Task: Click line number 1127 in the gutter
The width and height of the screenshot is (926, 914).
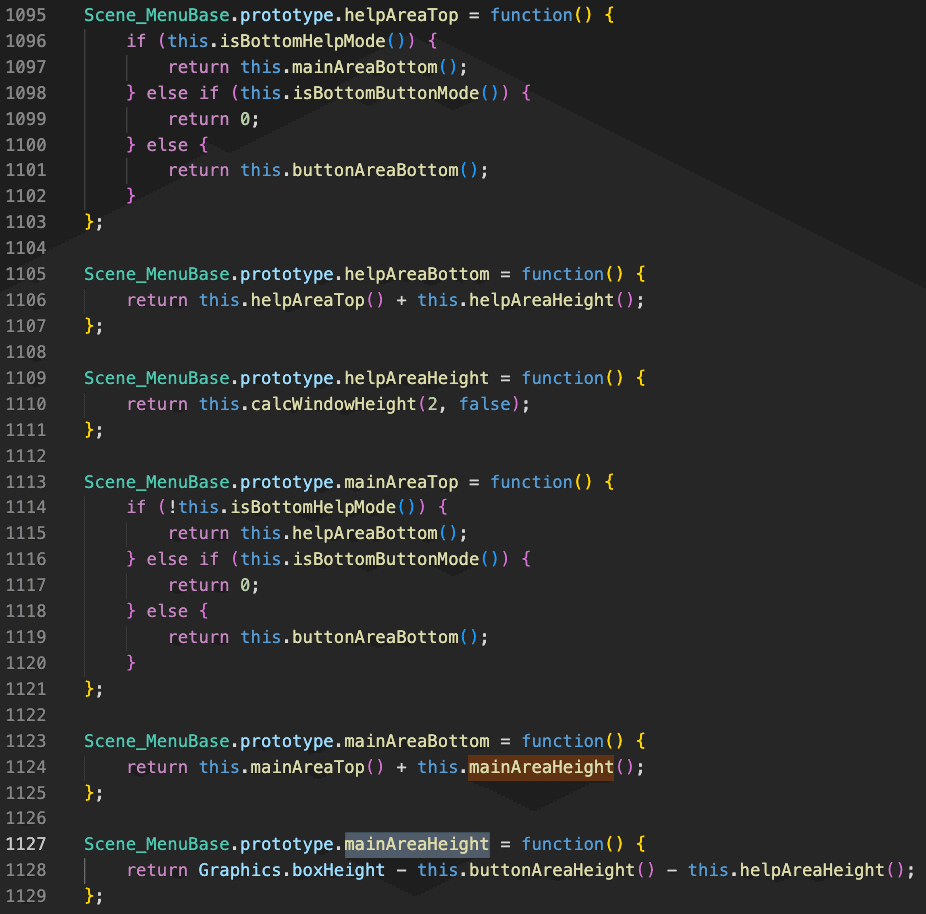Action: coord(26,844)
